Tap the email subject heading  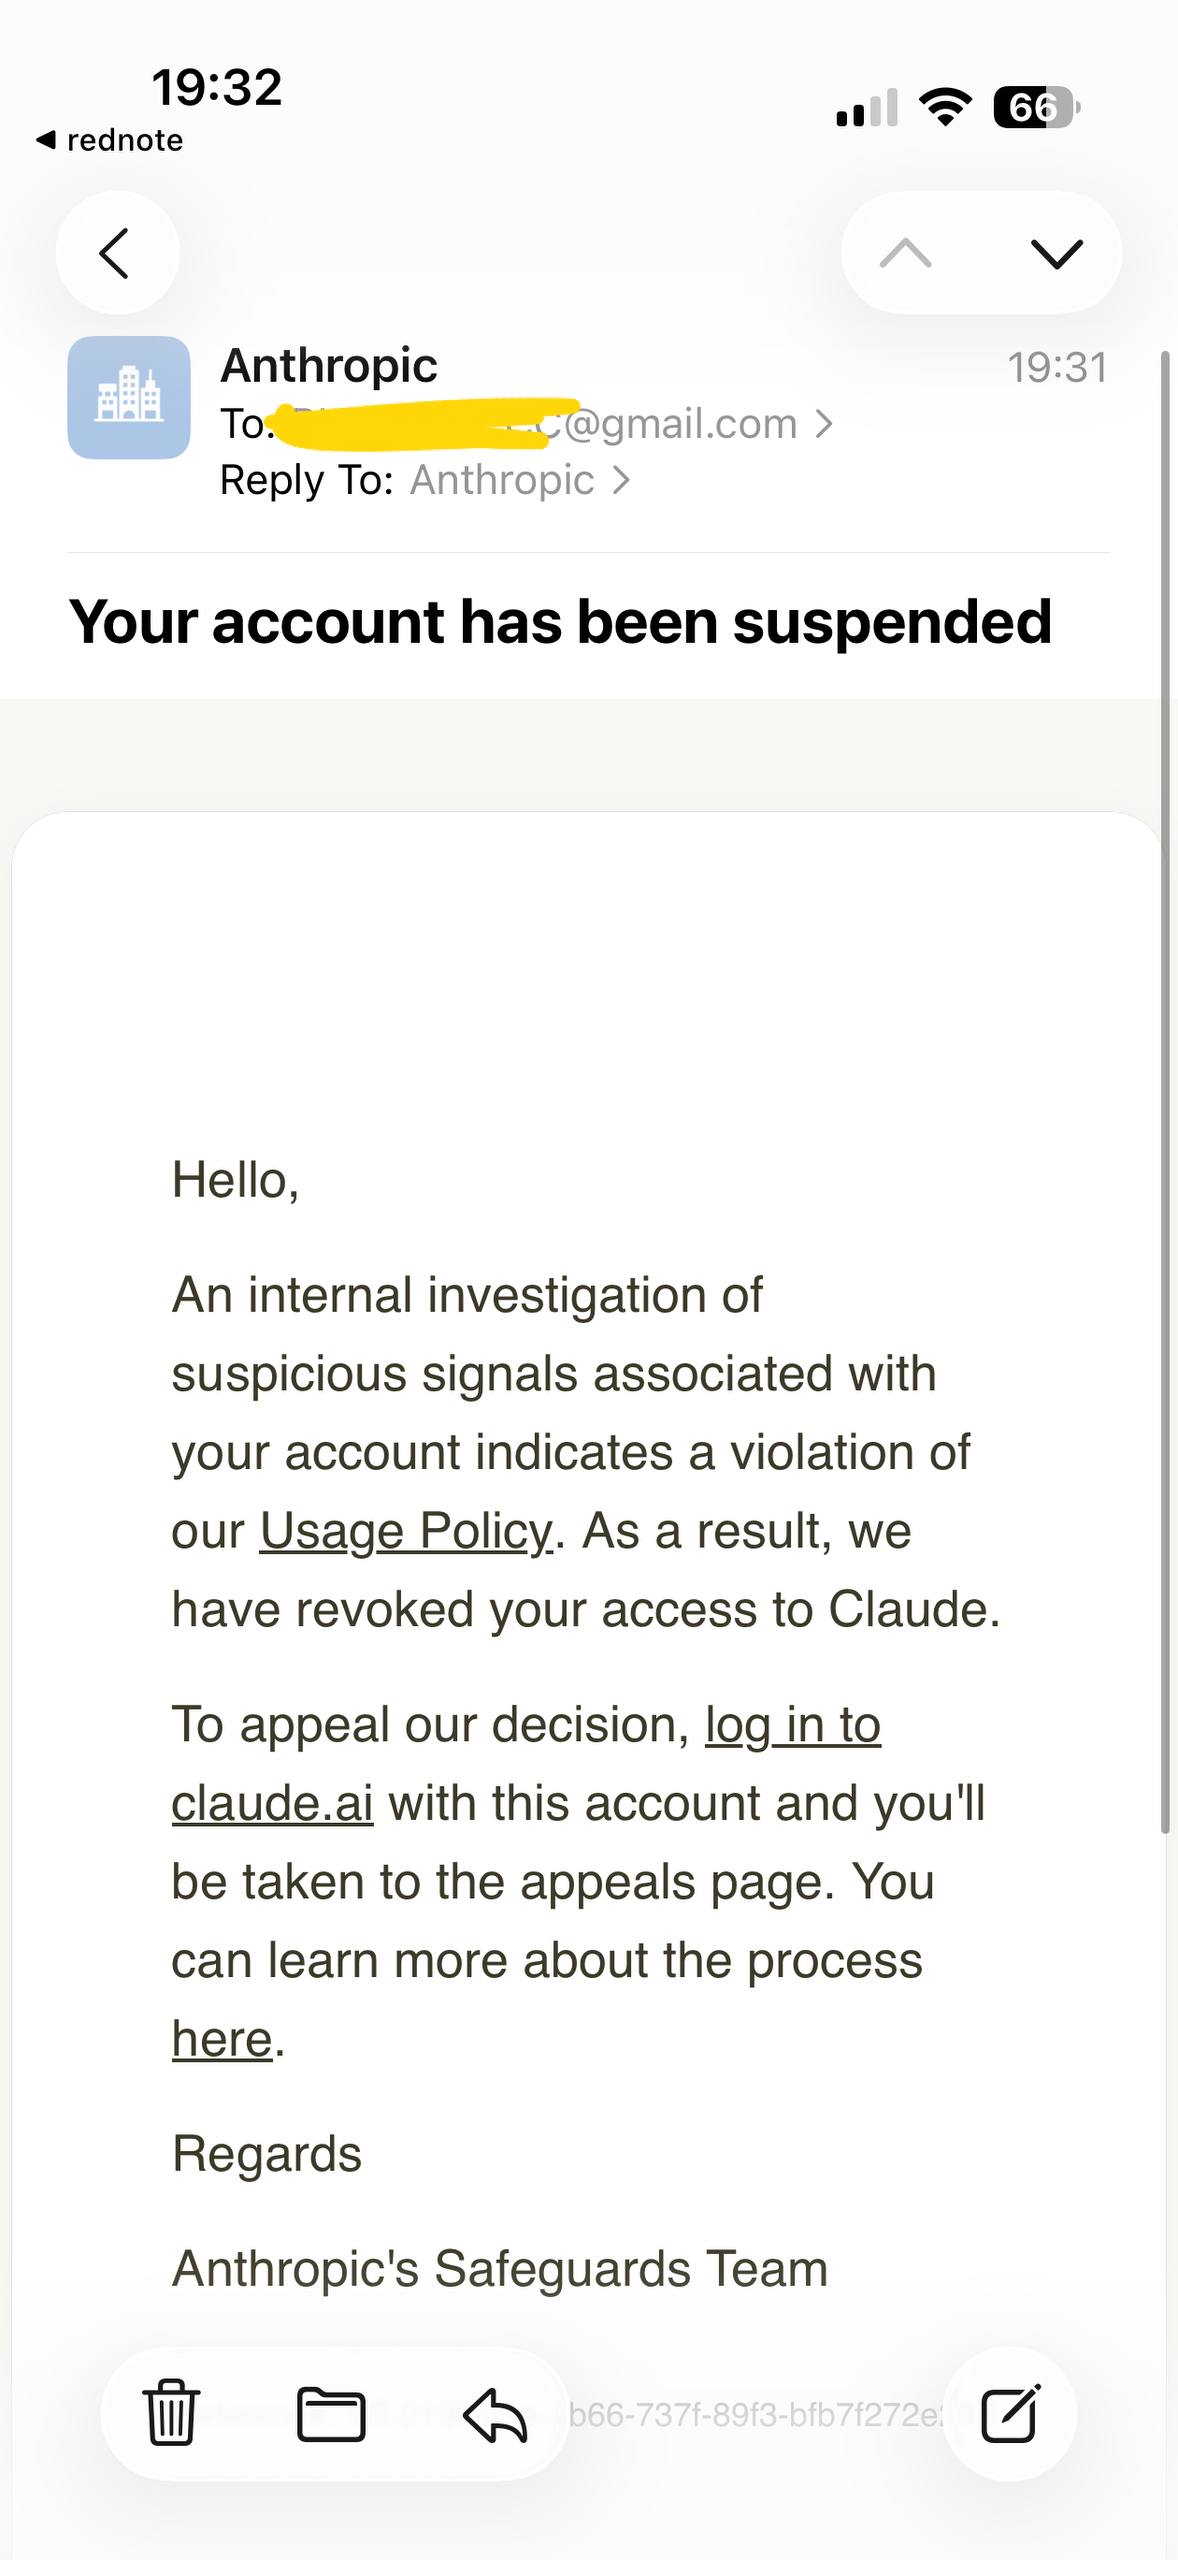560,621
